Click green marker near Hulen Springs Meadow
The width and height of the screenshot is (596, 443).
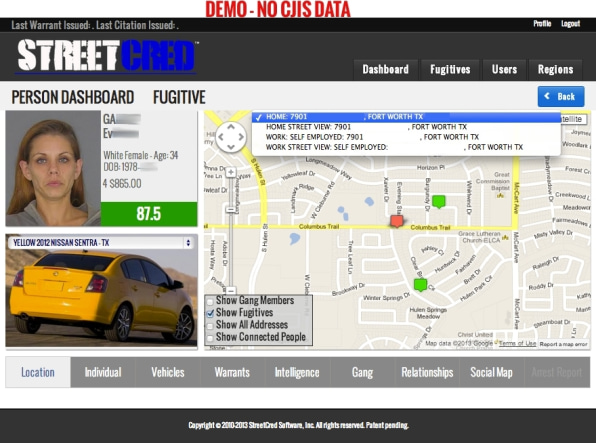(420, 284)
